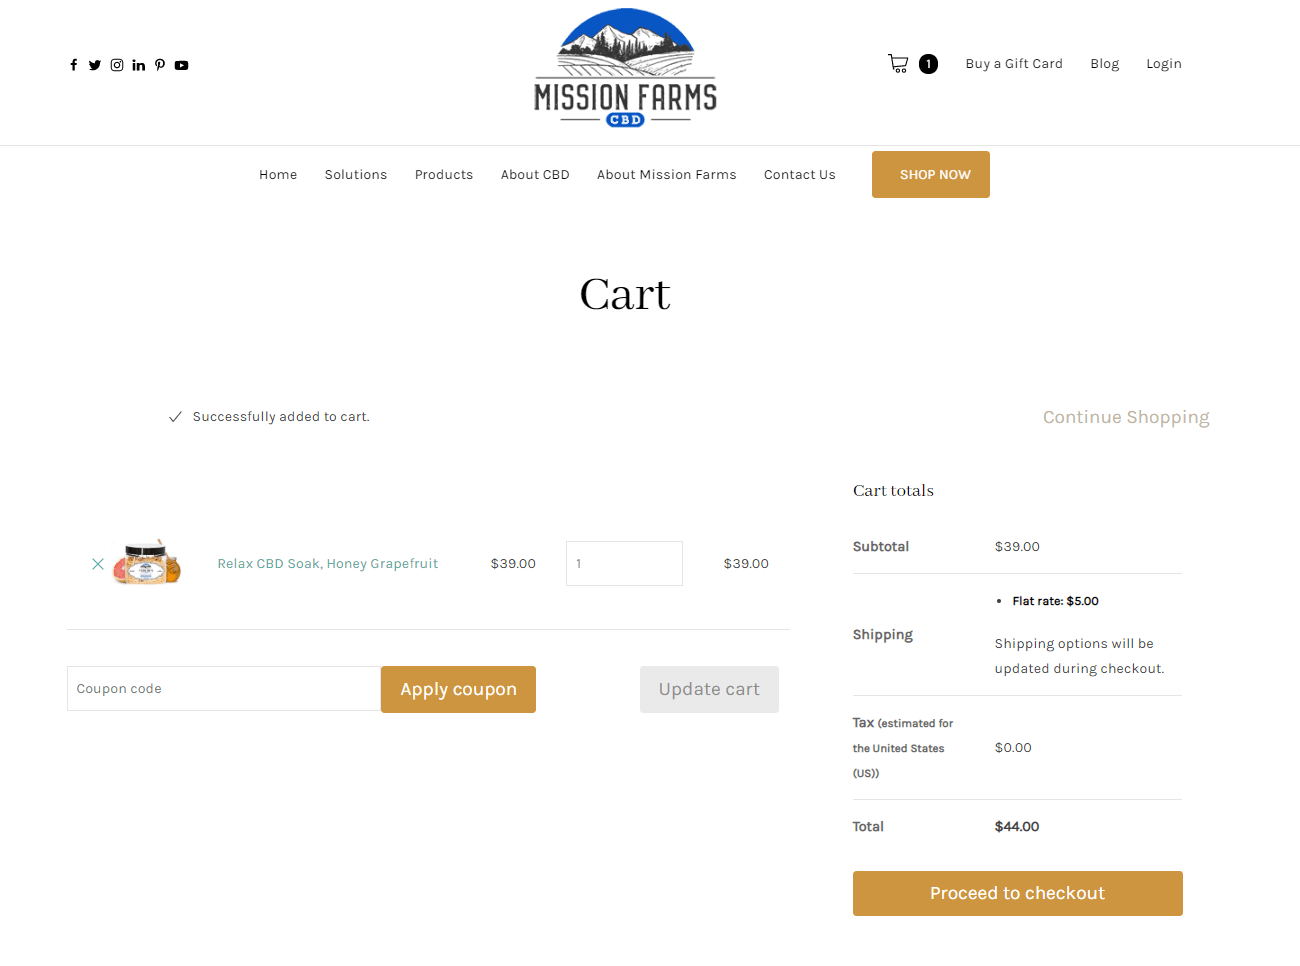Open the YouTube social icon
Viewport: 1300px width, 966px height.
(x=181, y=65)
